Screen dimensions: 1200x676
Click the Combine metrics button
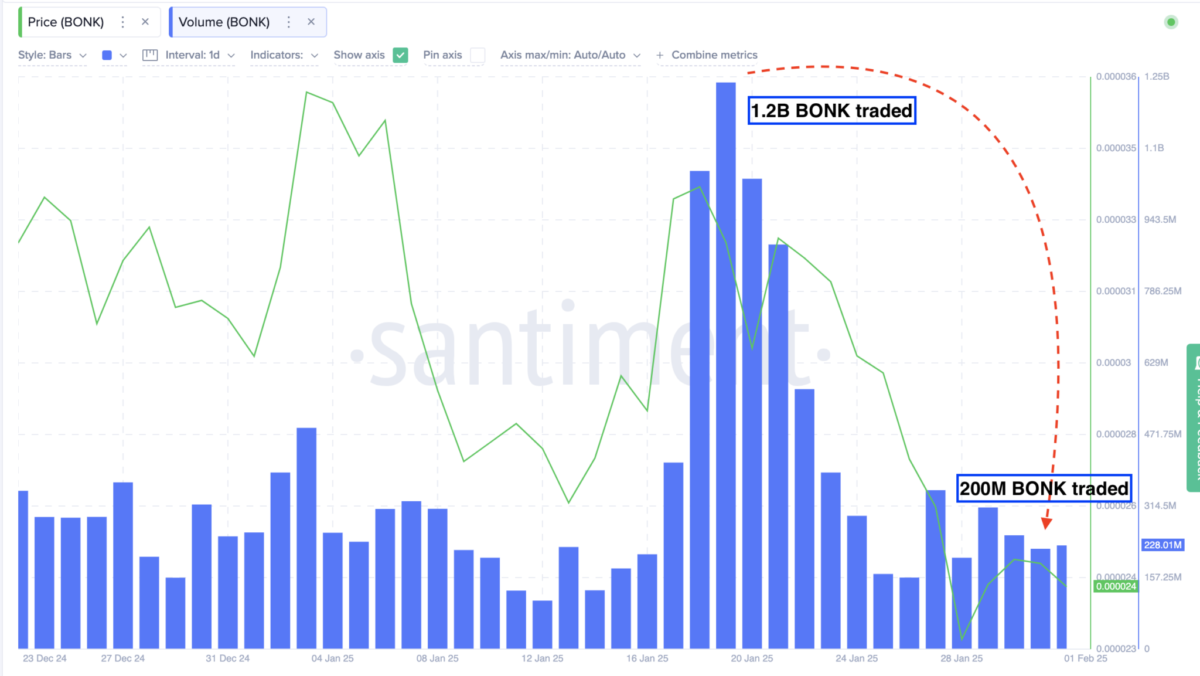pos(714,56)
